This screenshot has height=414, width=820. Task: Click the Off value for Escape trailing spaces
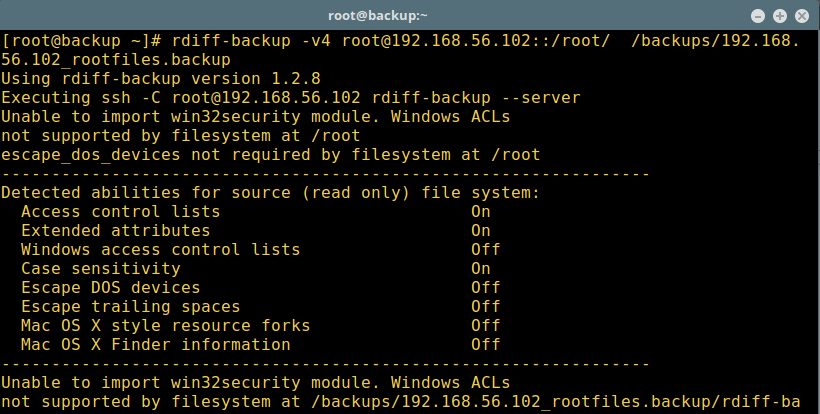pyautogui.click(x=486, y=307)
